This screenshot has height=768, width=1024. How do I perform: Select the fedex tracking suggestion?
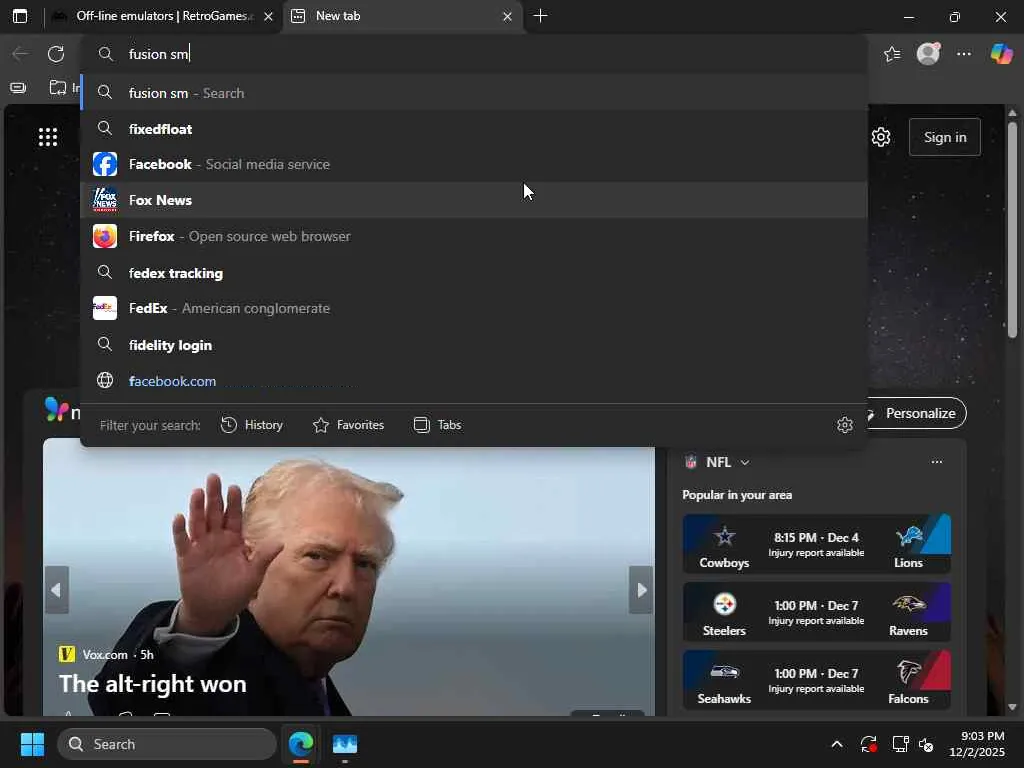473,272
